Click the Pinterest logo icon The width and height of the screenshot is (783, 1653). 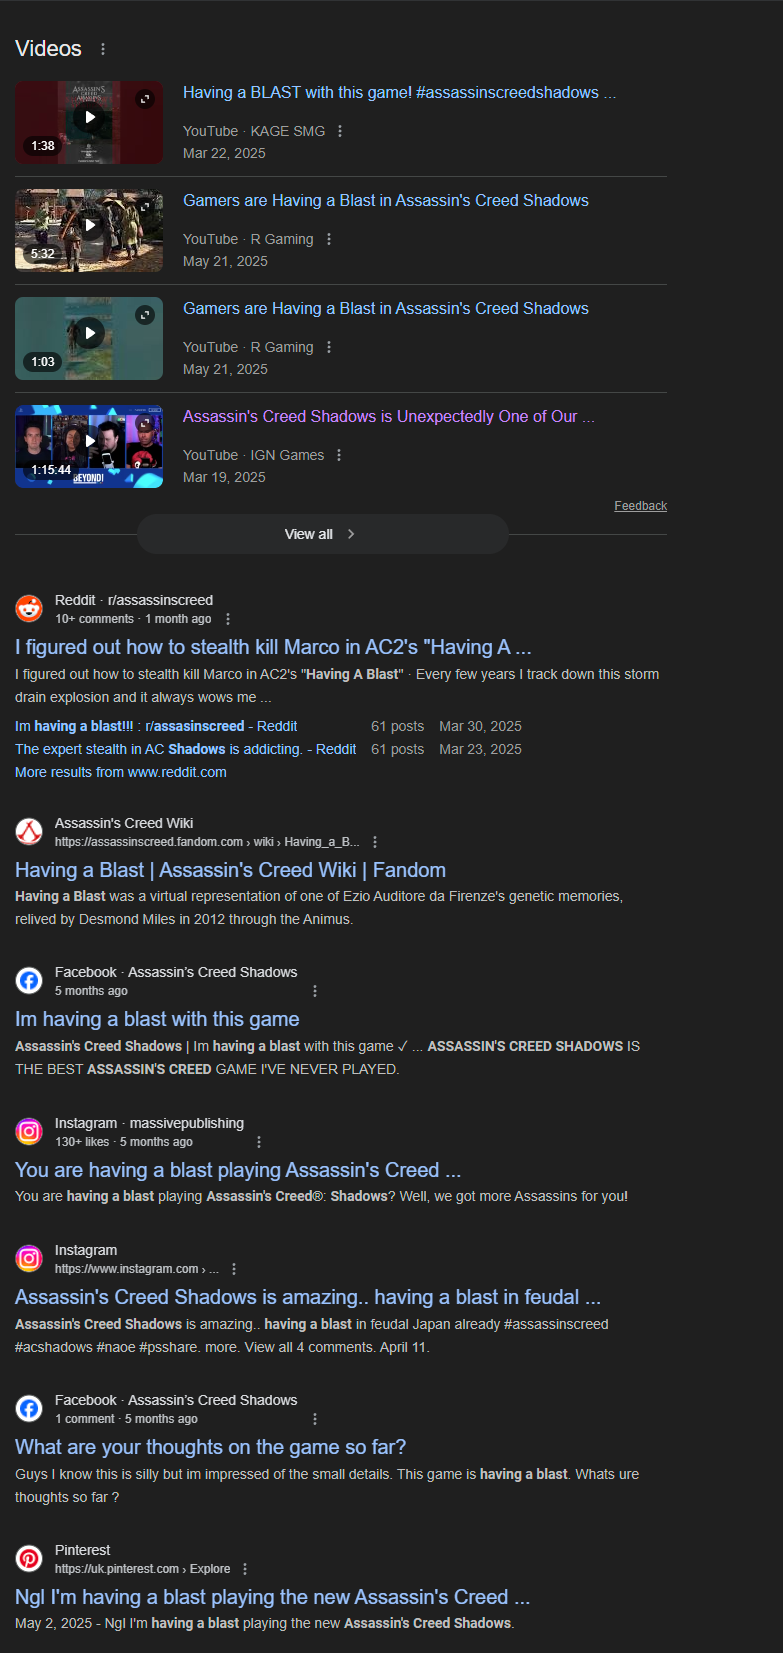point(29,1558)
